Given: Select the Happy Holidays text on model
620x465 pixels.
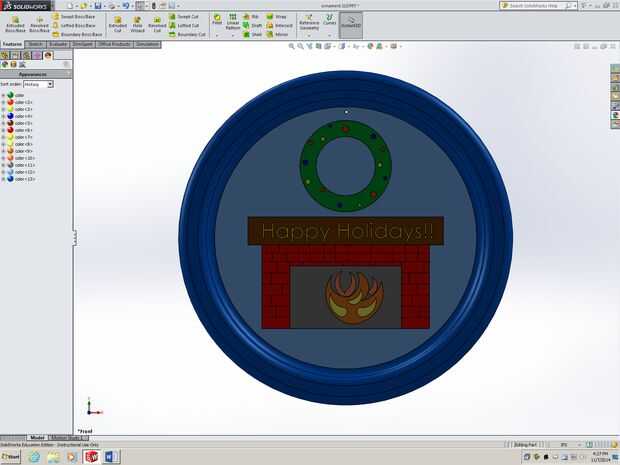Looking at the screenshot, I should pyautogui.click(x=347, y=231).
